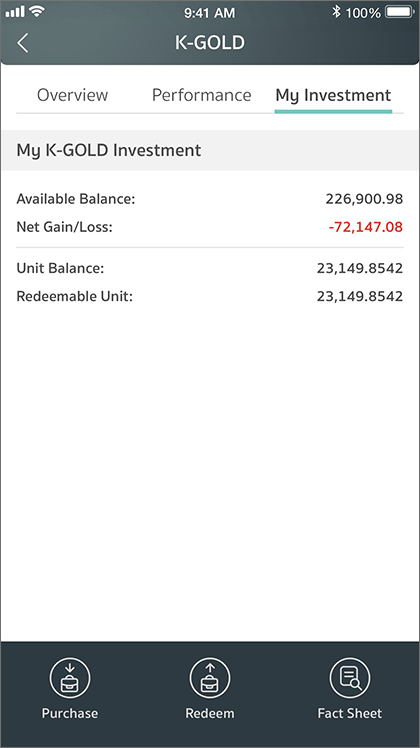This screenshot has height=748, width=420.
Task: Tap the Redeemable Unit value
Action: [x=360, y=296]
